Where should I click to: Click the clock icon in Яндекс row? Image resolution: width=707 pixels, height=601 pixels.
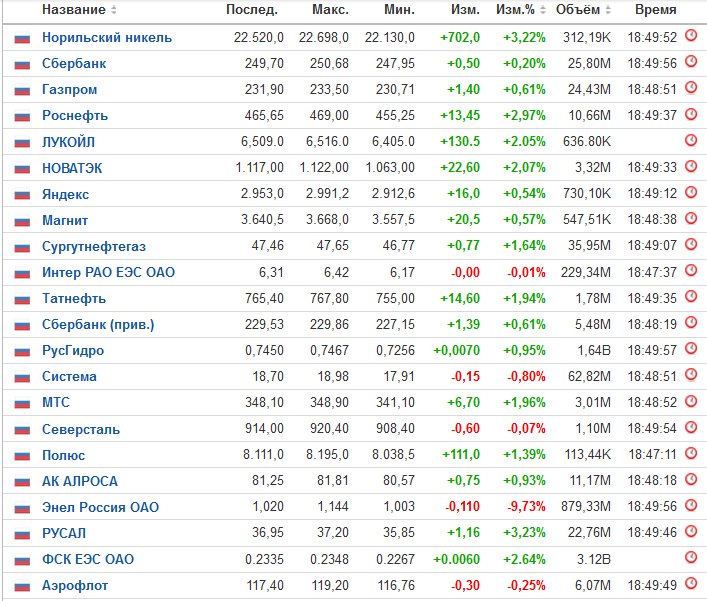click(x=691, y=192)
